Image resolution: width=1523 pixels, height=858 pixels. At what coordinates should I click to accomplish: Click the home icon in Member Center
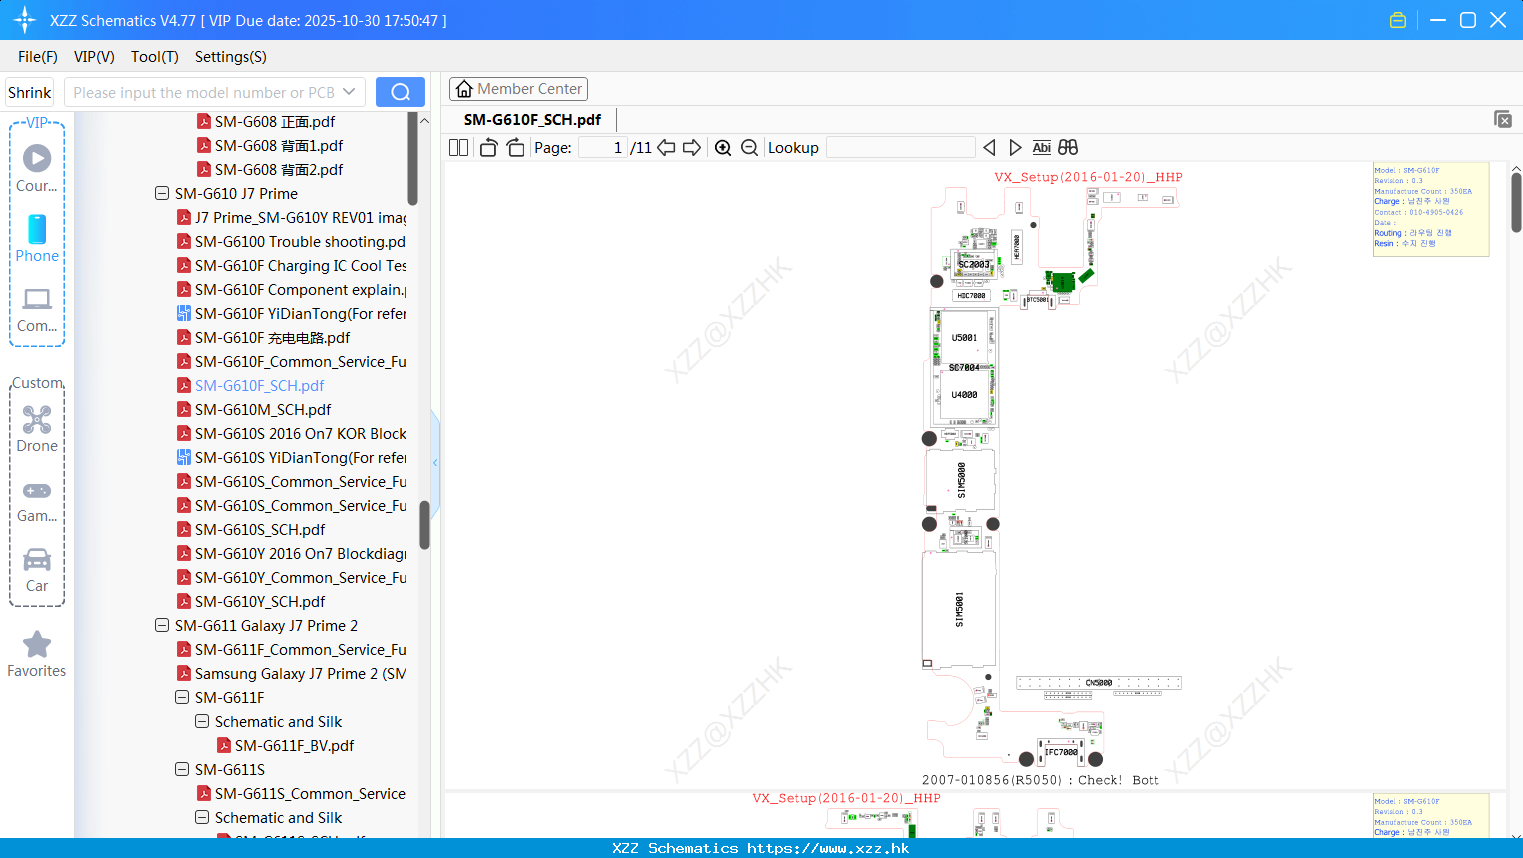pos(464,89)
